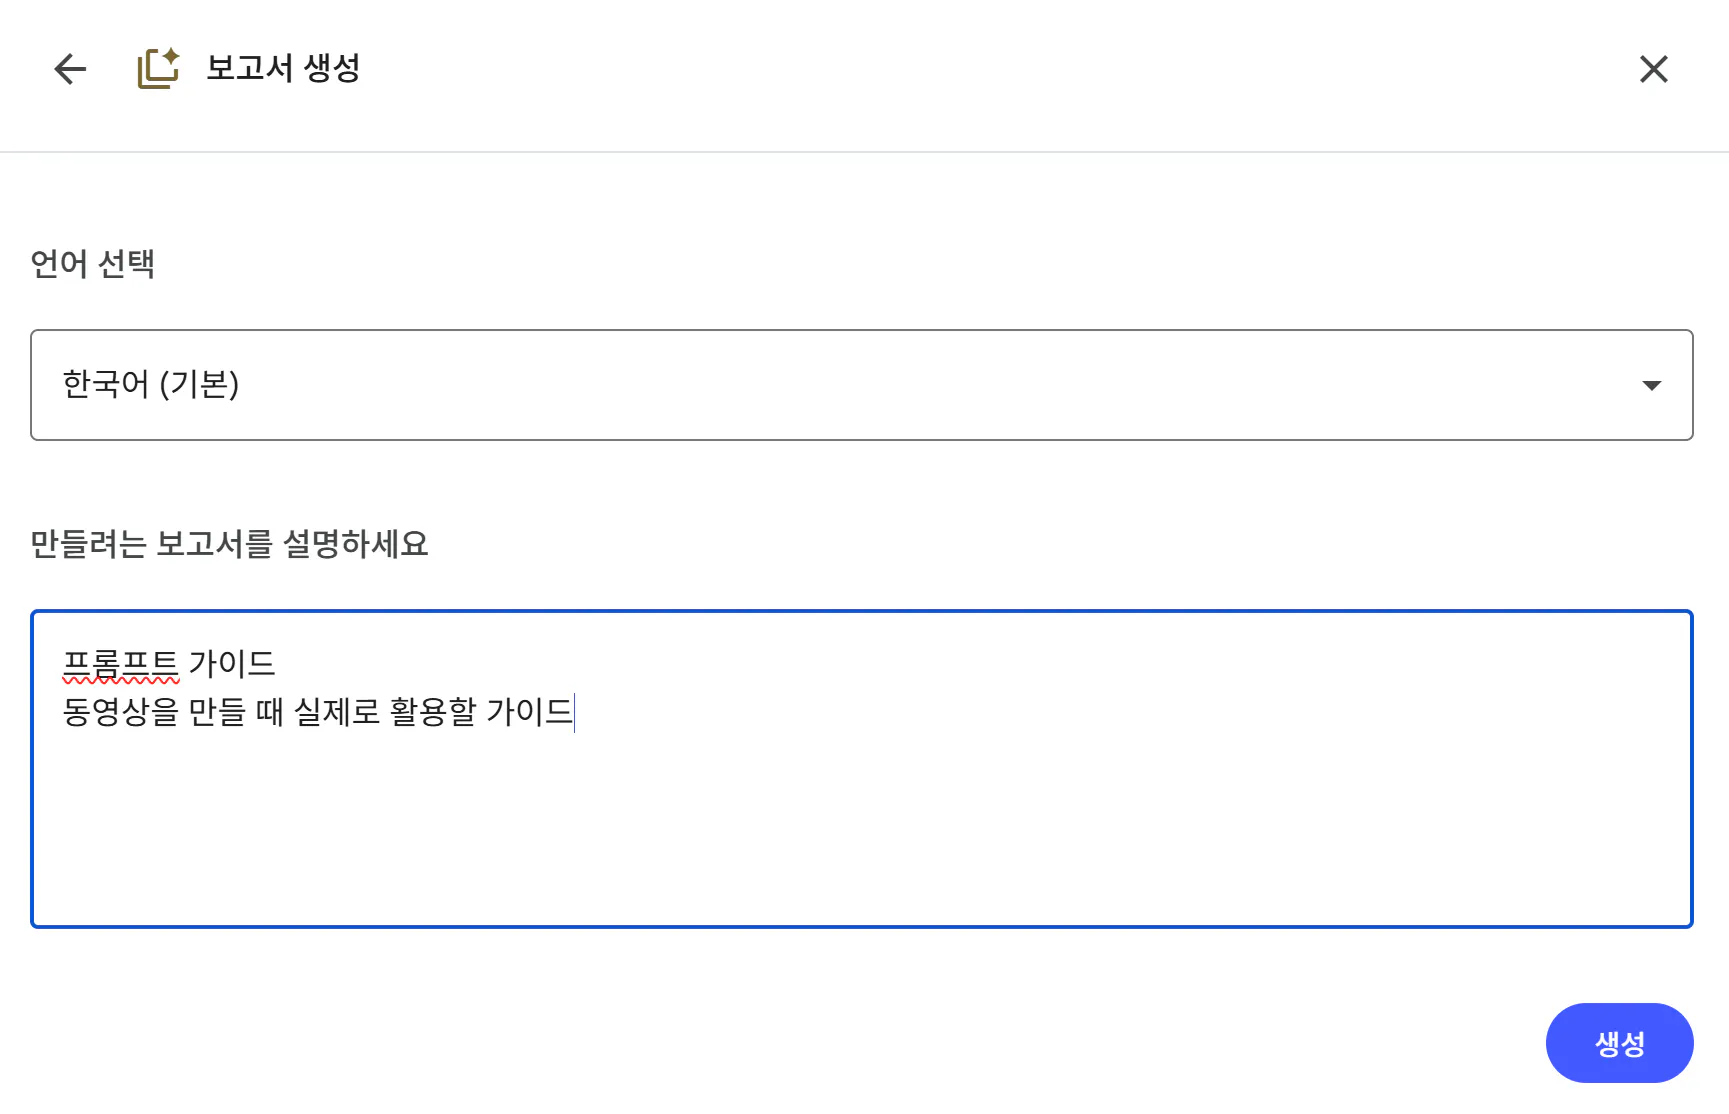Click the 언어 선택 label
This screenshot has width=1729, height=1114.
coord(93,264)
